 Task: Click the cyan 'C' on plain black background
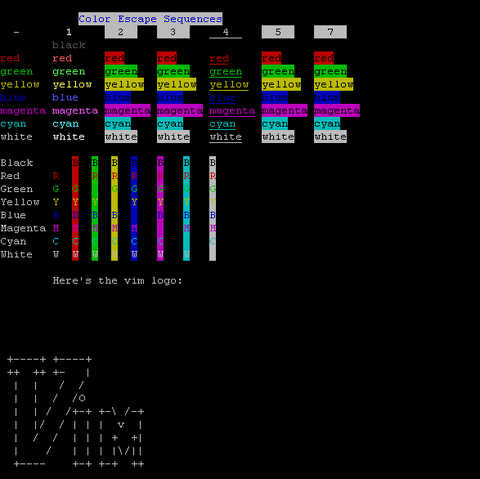[x=56, y=241]
